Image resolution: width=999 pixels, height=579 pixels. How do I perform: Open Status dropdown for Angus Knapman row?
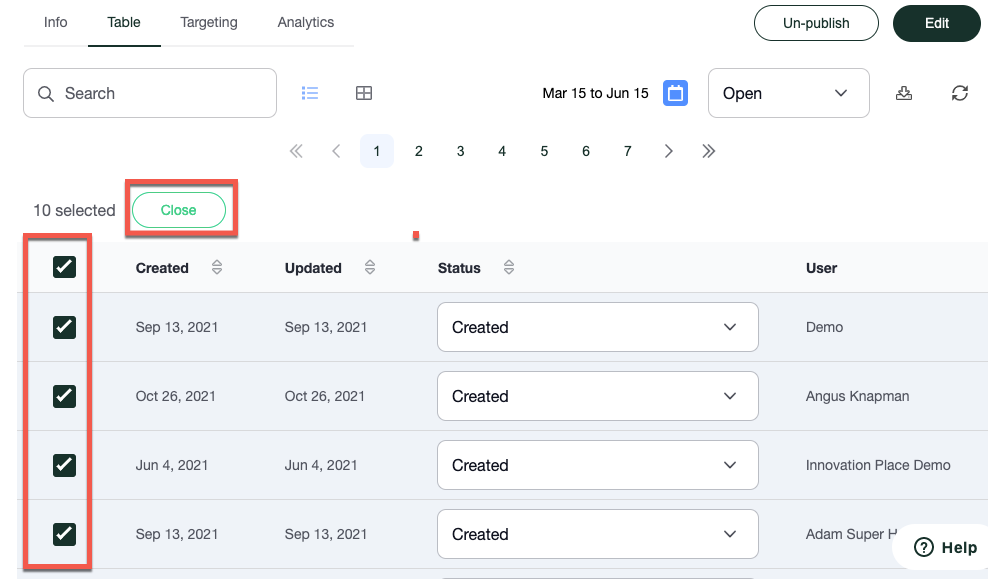pos(598,396)
